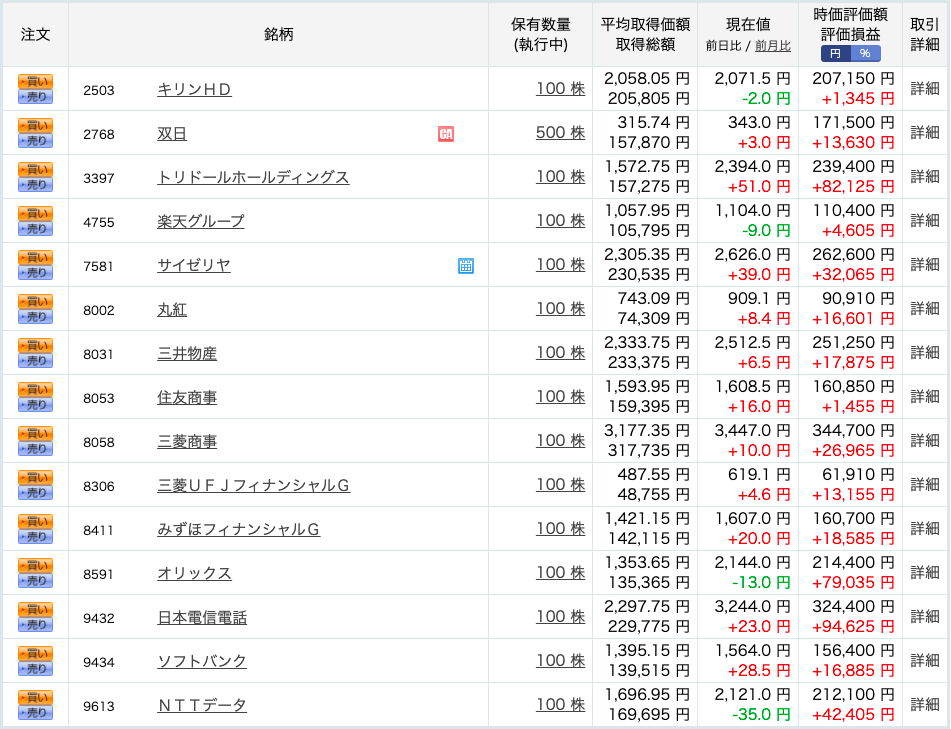Click the sell button for 日本電信電話
Image resolution: width=951 pixels, height=729 pixels.
pos(35,625)
